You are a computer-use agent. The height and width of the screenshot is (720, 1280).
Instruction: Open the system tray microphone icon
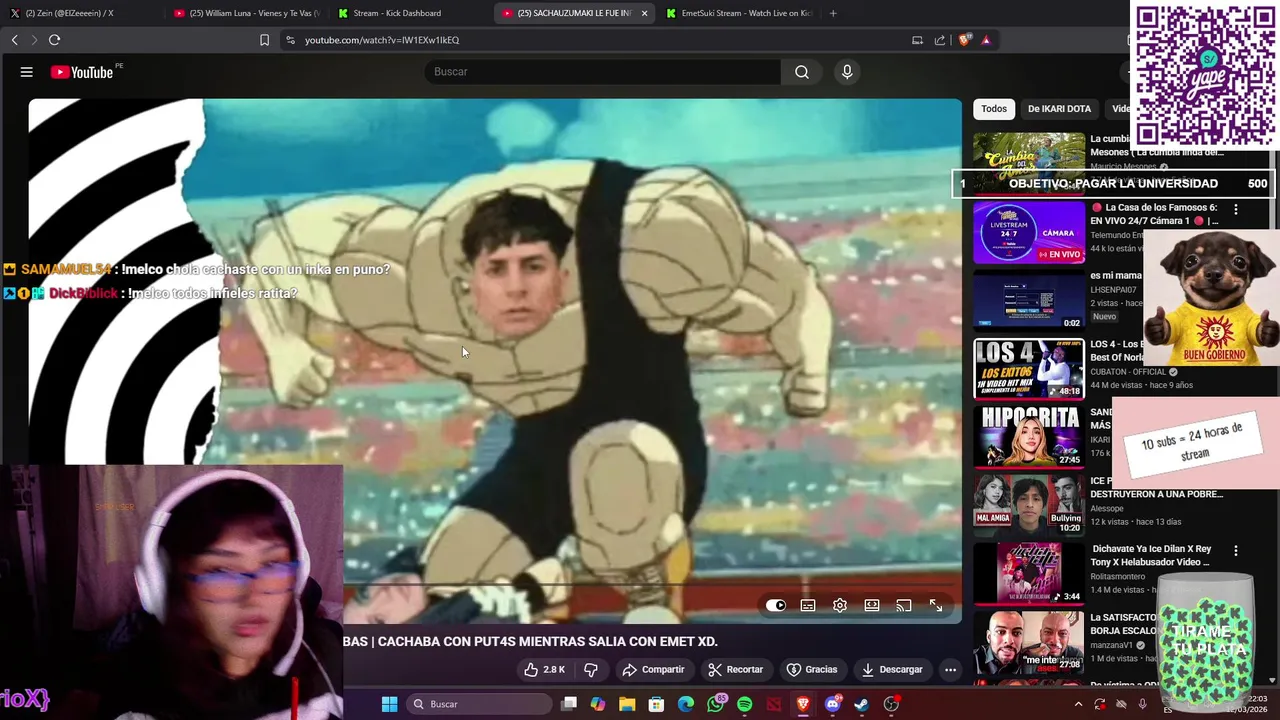point(1142,704)
